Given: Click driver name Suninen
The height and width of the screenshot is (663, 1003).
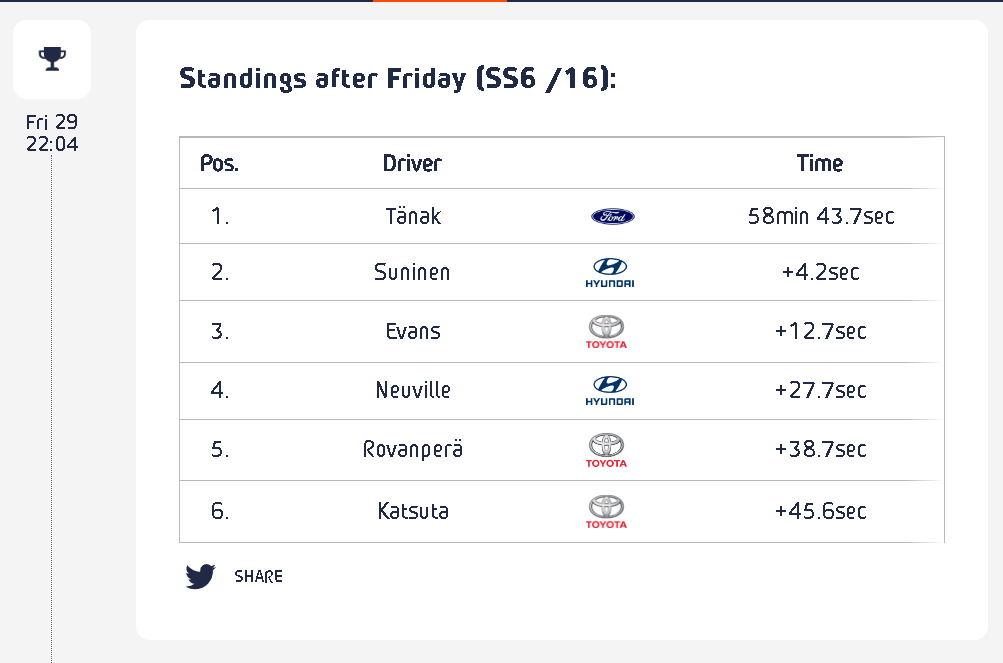Looking at the screenshot, I should pyautogui.click(x=412, y=272).
